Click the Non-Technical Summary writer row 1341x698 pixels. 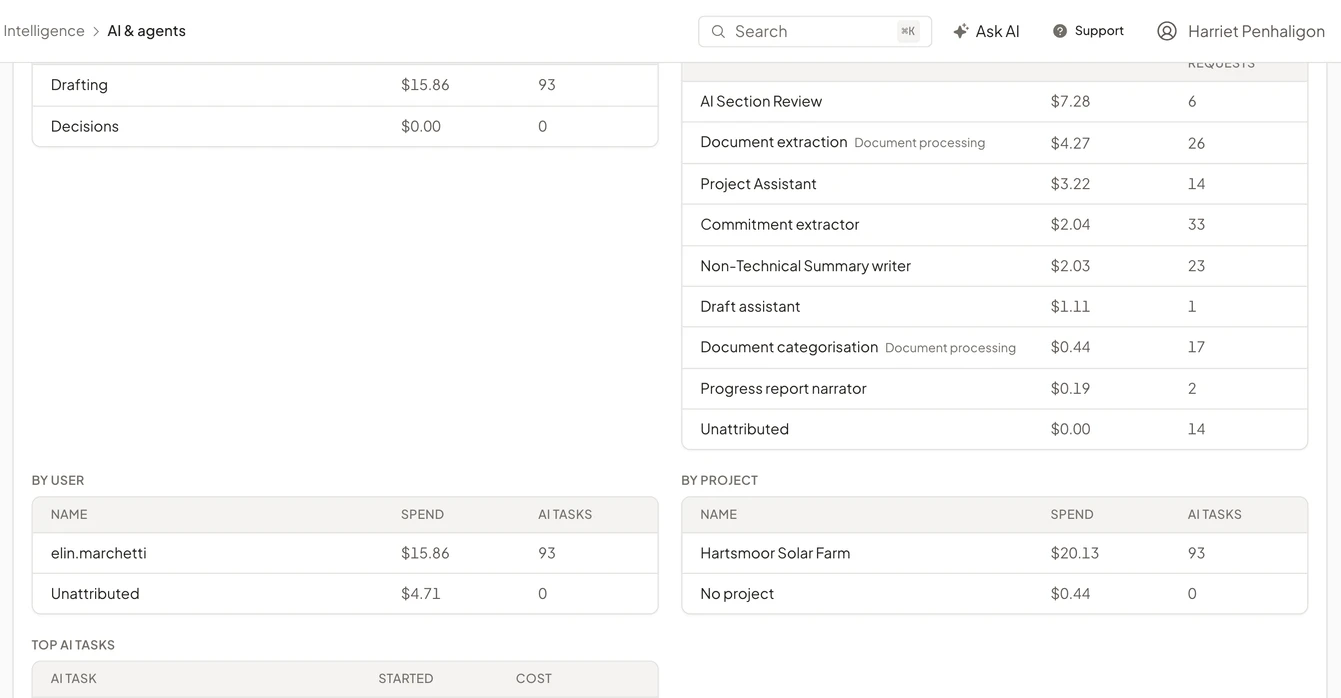point(994,266)
